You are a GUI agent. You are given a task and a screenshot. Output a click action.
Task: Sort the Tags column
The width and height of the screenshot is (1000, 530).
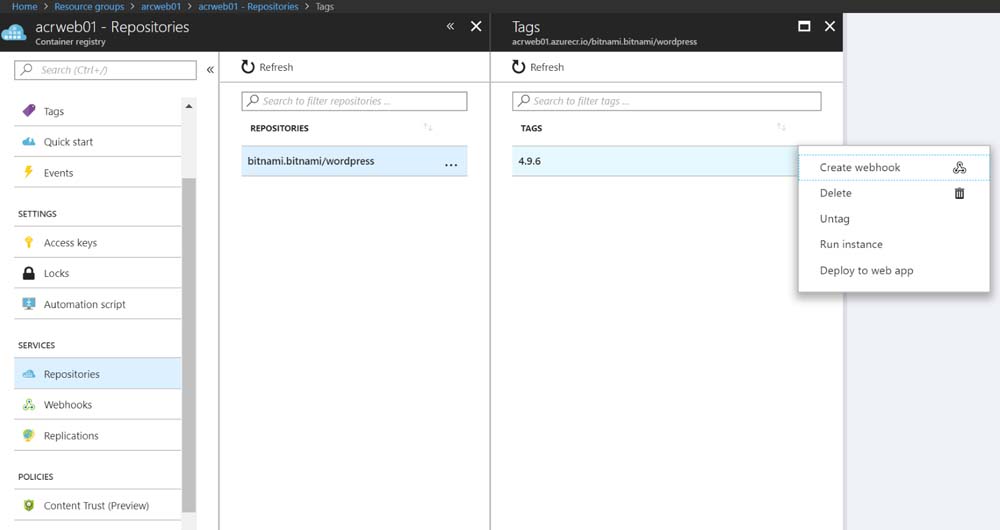(781, 128)
